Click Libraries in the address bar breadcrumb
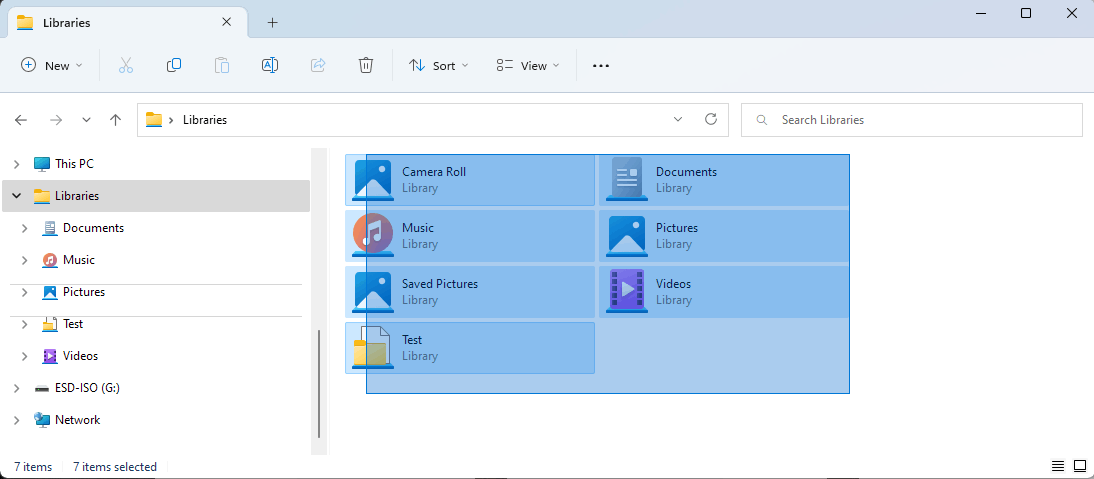Screen dimensions: 1094x479 [x=205, y=120]
